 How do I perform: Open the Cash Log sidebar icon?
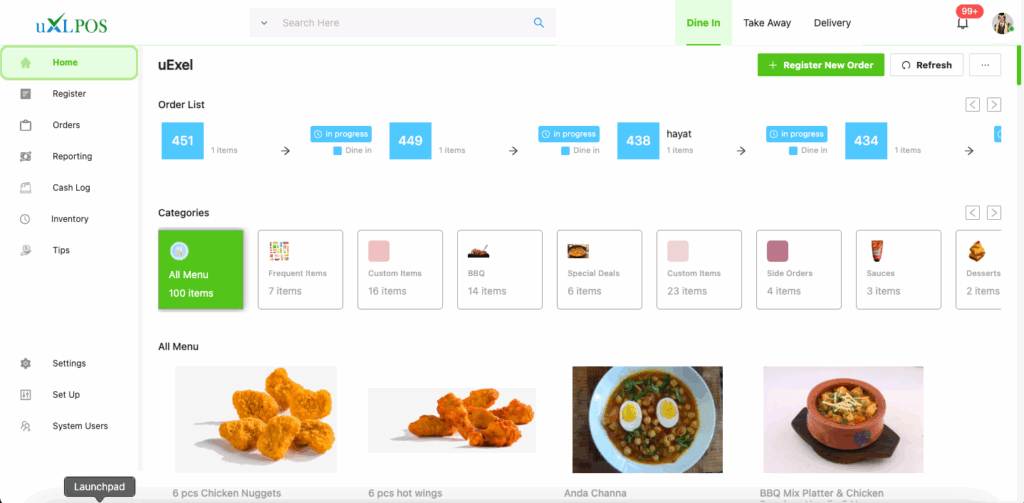25,188
